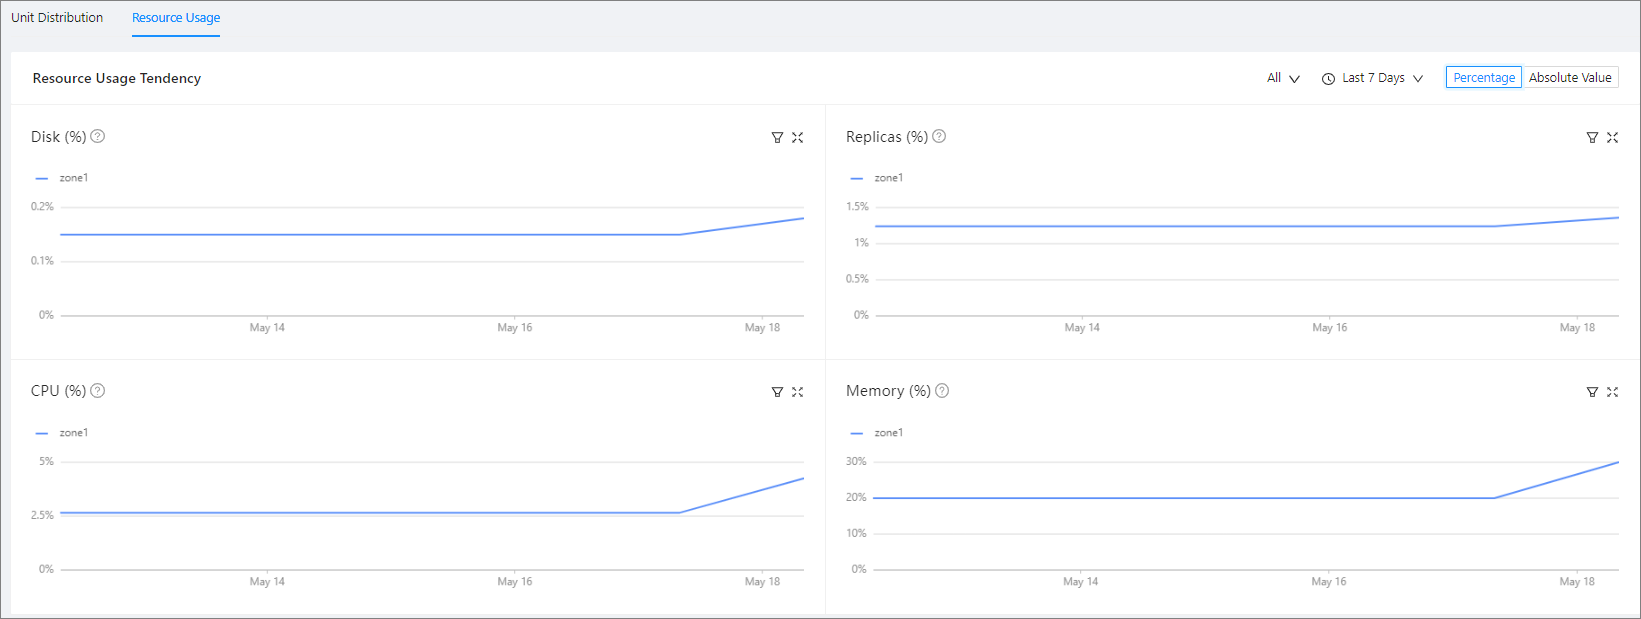Expand the CPU chart to fullscreen

(x=797, y=392)
